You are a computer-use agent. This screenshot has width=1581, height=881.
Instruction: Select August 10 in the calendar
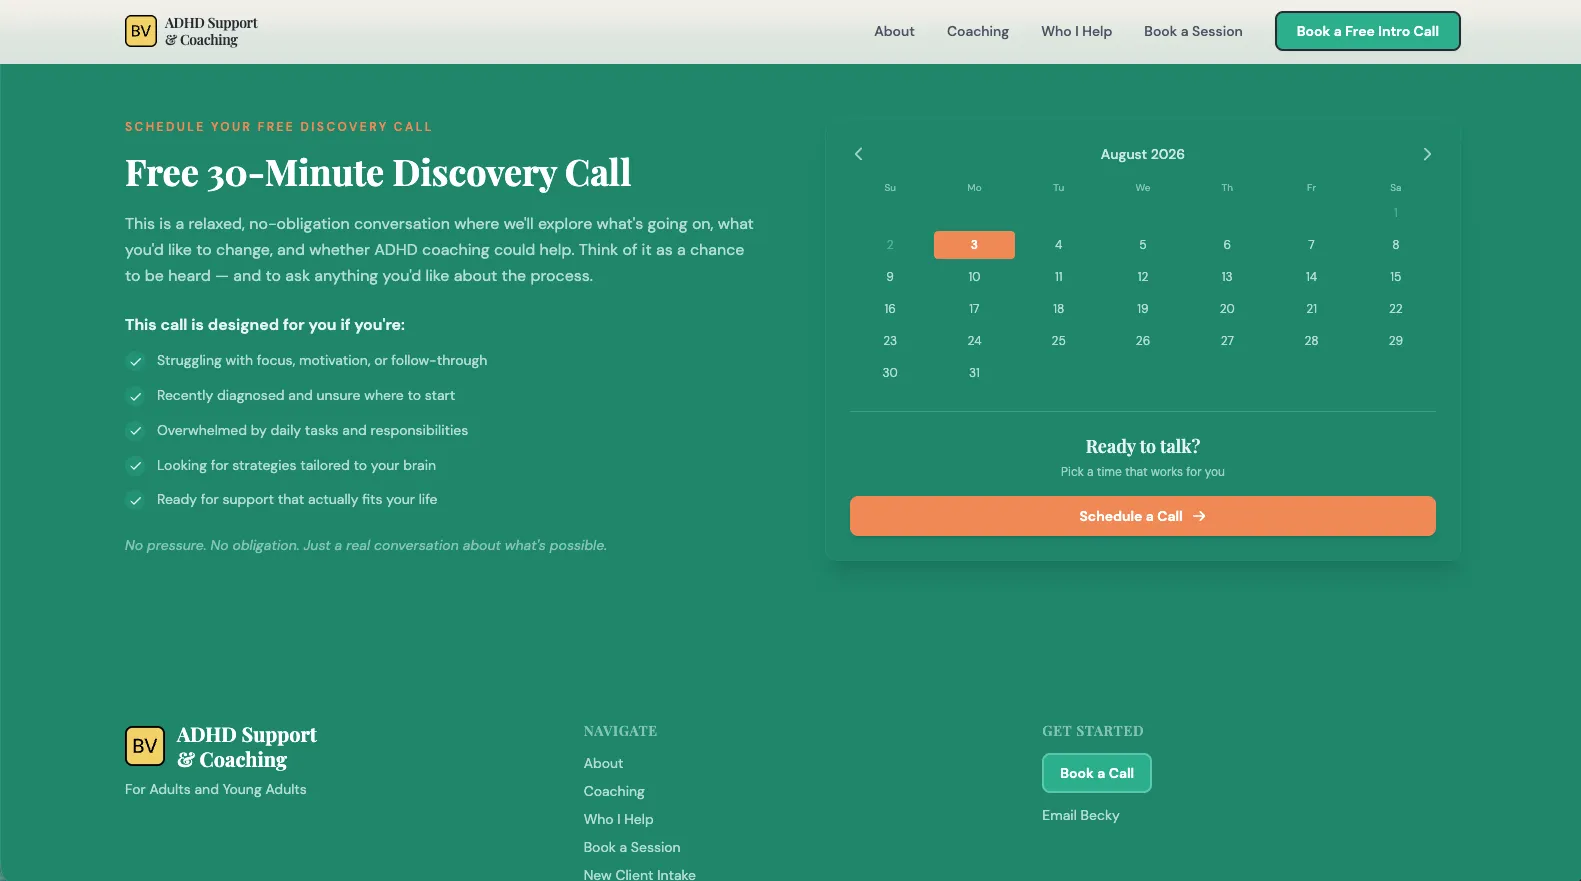click(x=974, y=277)
